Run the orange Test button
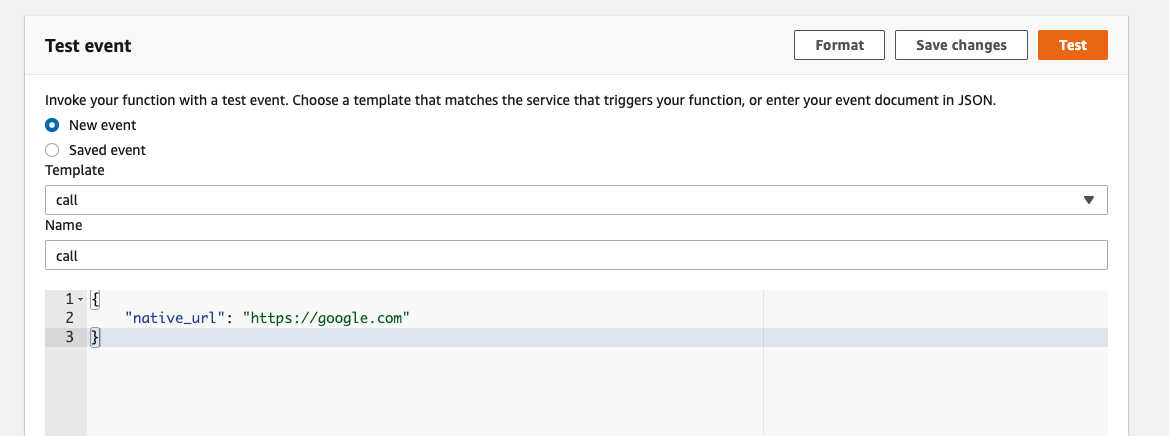This screenshot has width=1169, height=436. click(x=1073, y=45)
